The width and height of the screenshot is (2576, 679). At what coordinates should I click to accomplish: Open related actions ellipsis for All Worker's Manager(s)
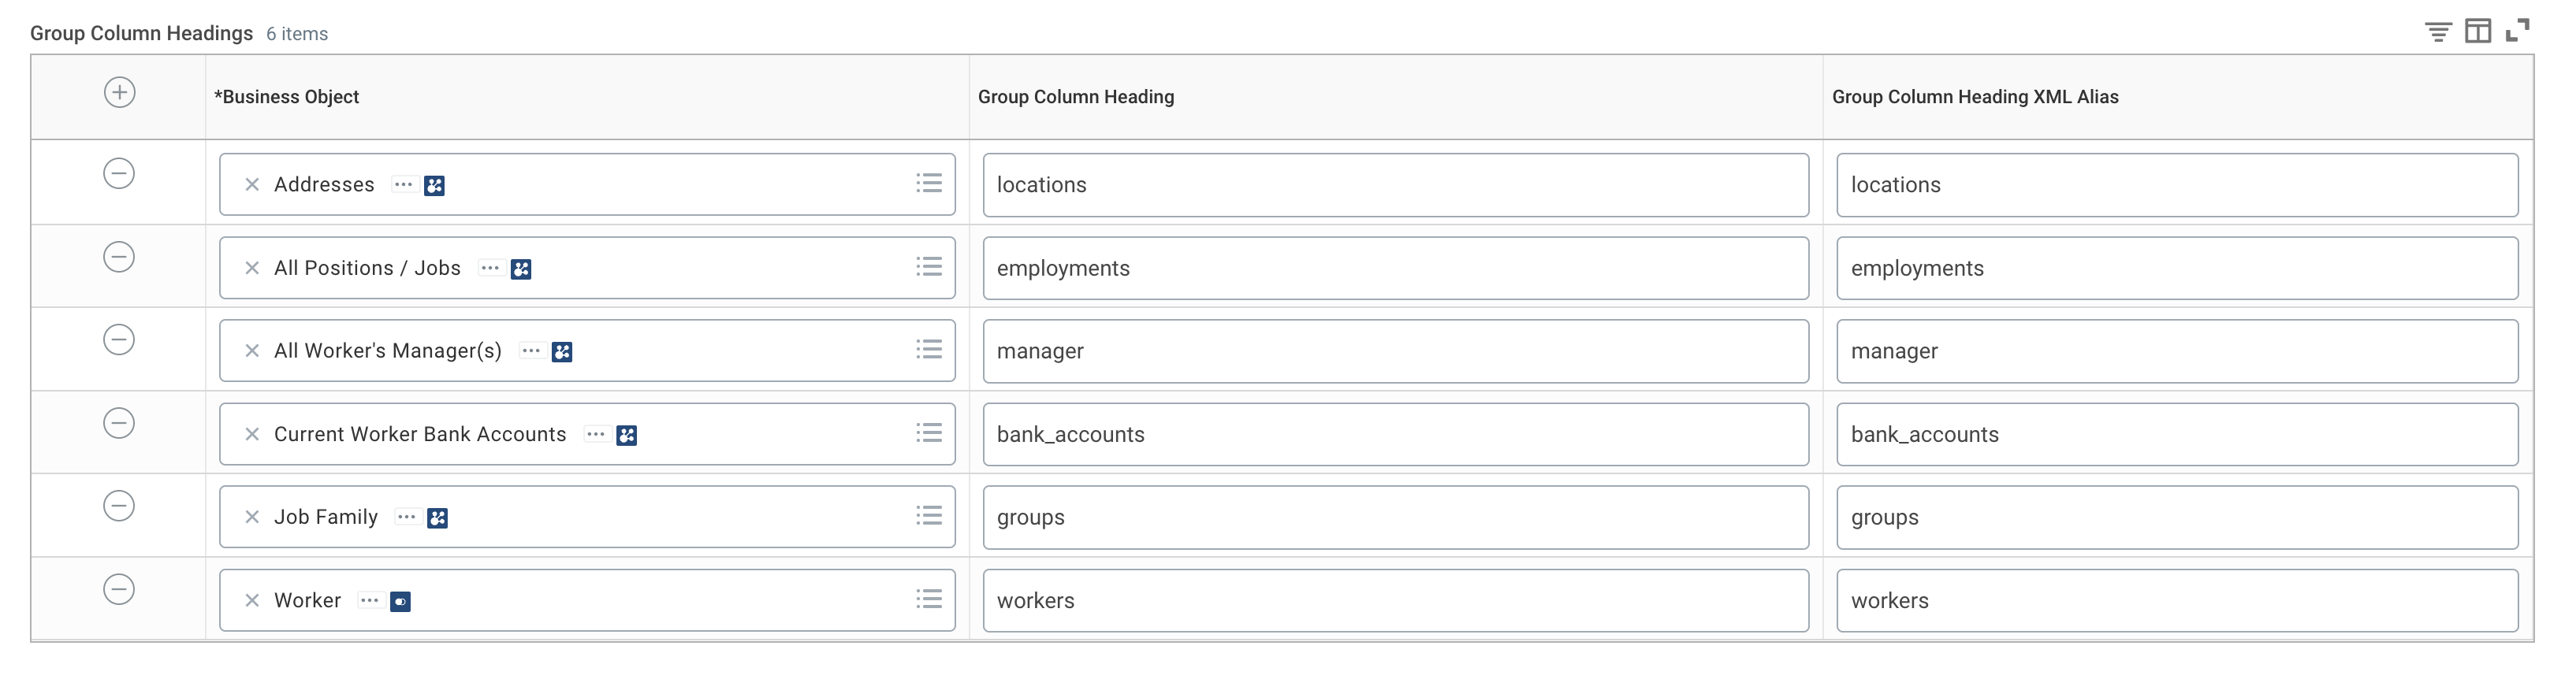click(531, 351)
